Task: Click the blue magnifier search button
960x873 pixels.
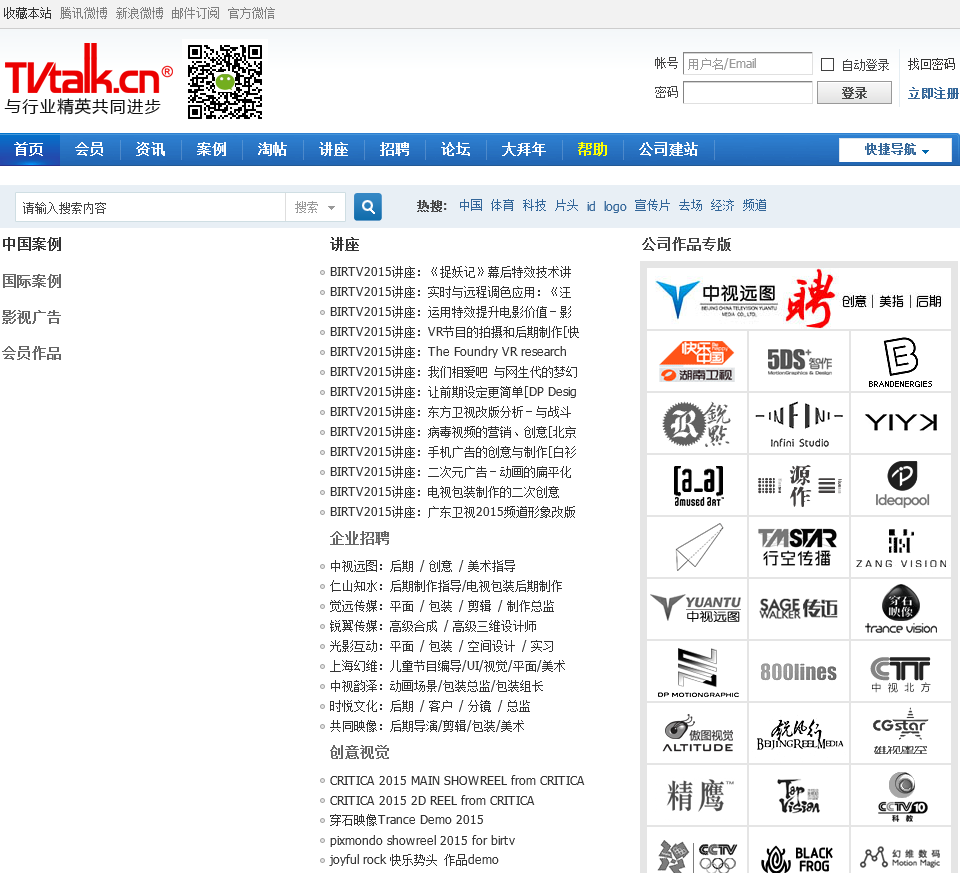Action: [368, 207]
